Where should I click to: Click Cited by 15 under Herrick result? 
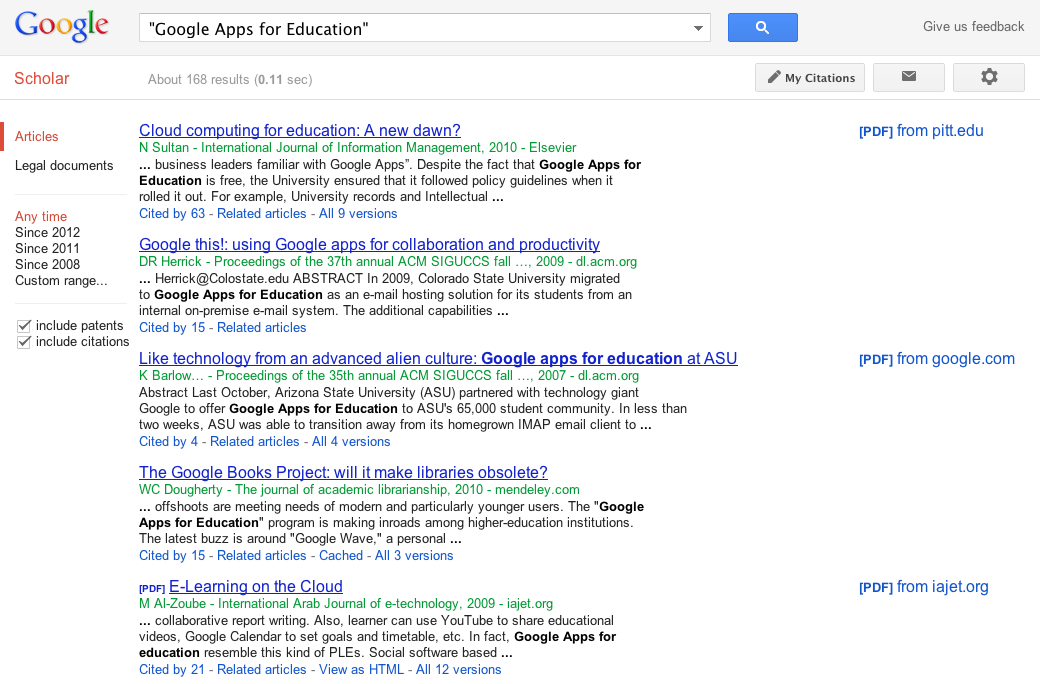(x=172, y=328)
